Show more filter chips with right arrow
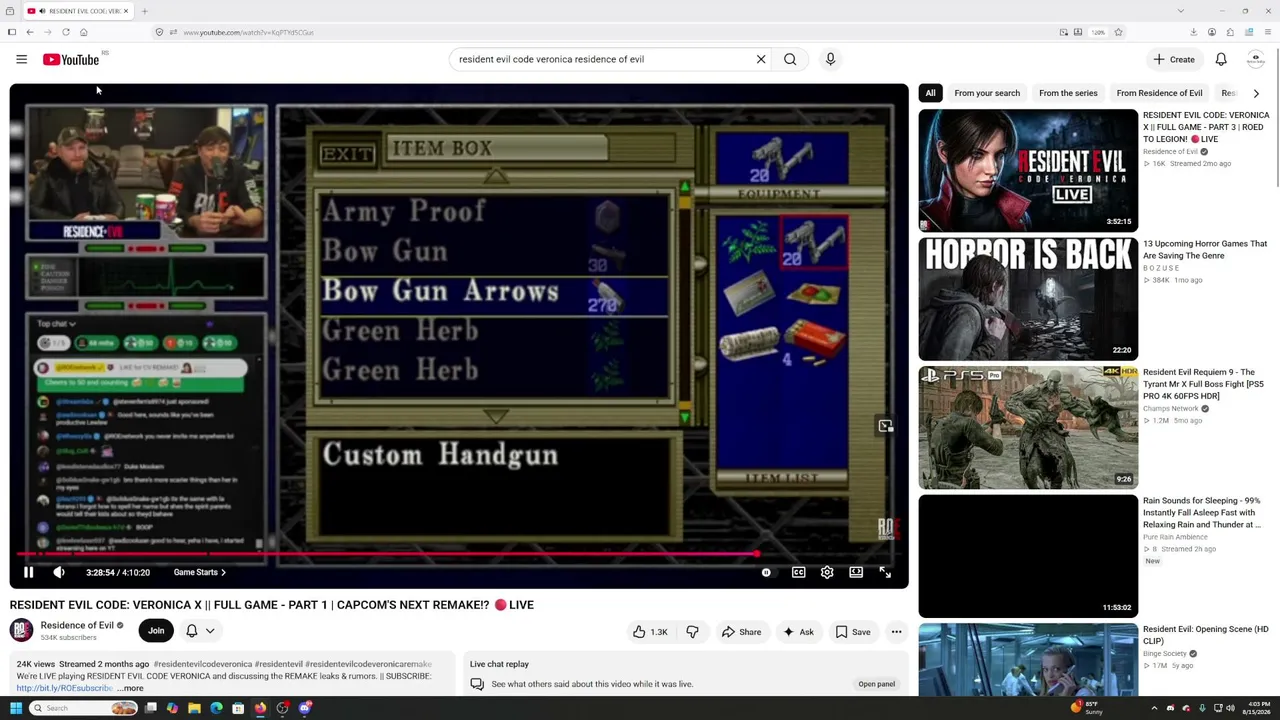The image size is (1280, 720). tap(1256, 93)
